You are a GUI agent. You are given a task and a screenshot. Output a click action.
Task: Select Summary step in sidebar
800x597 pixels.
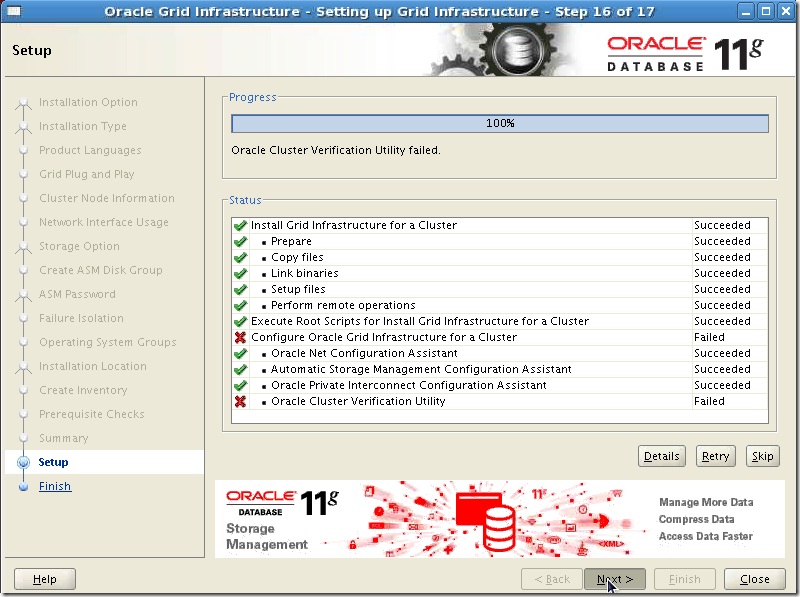pos(64,438)
